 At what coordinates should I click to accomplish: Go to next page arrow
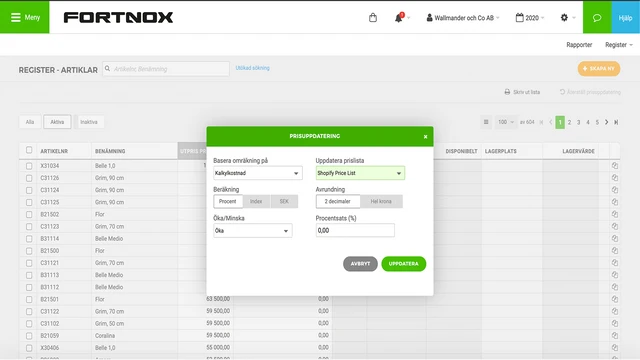[607, 122]
